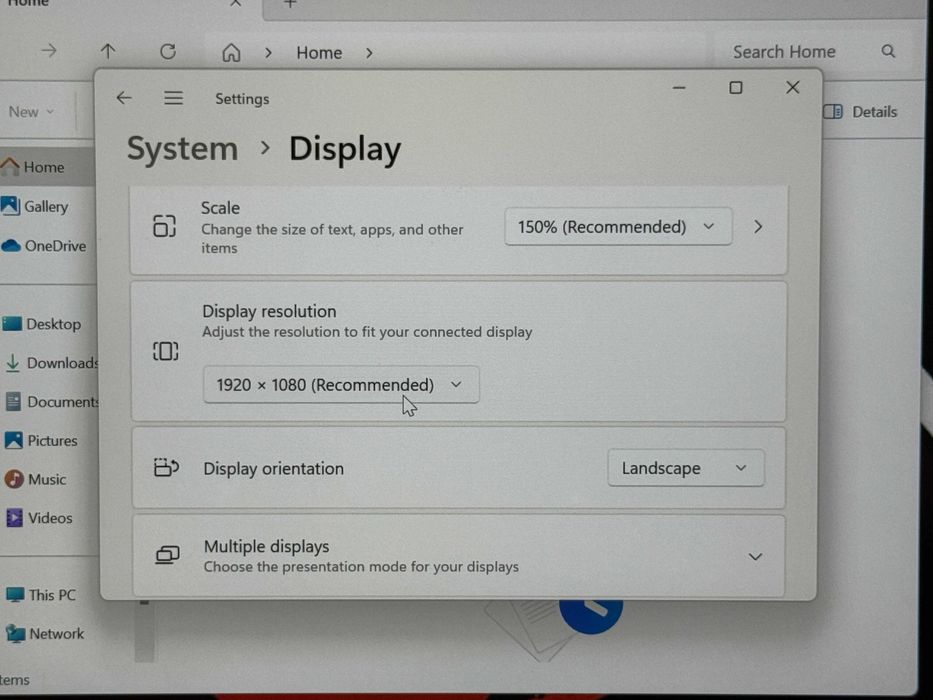Click the Scale description text
Screen dimensions: 933x700
[332, 238]
